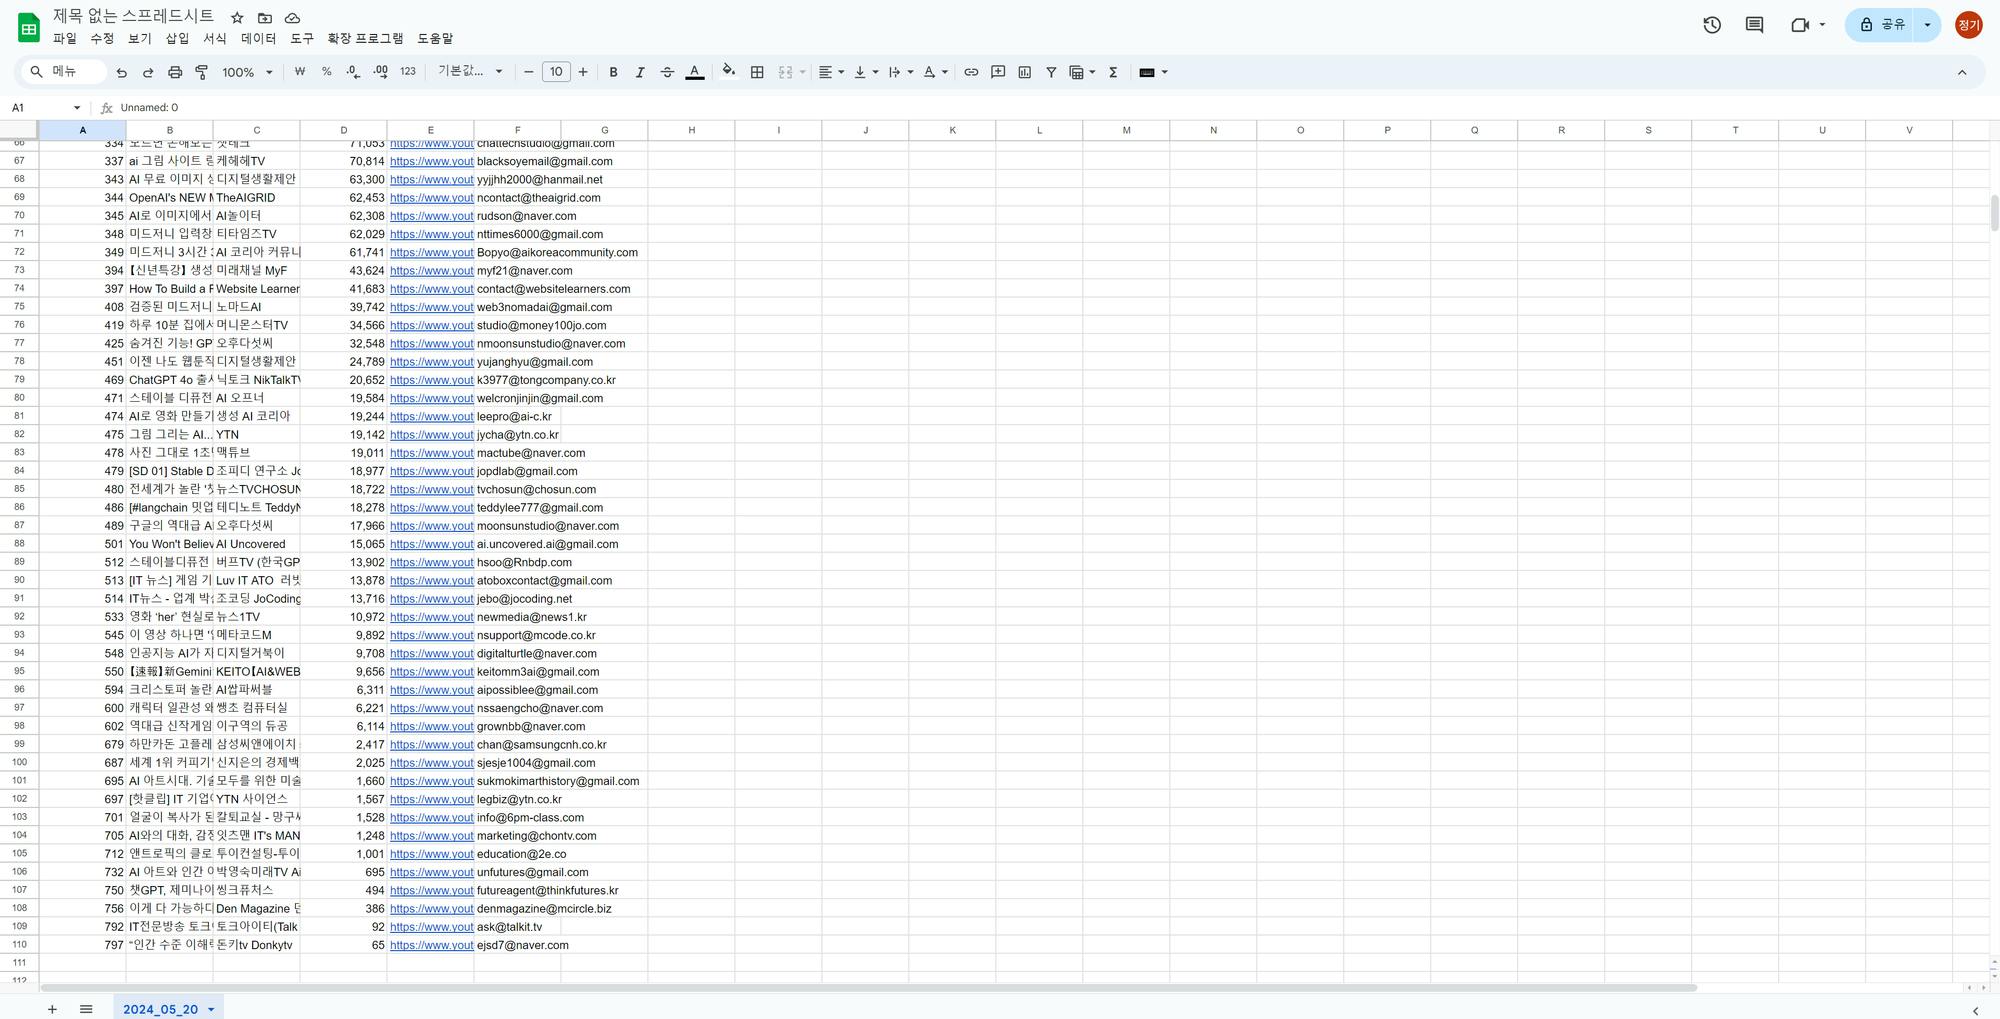Open the text wrapping dropdown
The height and width of the screenshot is (1019, 2000).
(x=901, y=72)
